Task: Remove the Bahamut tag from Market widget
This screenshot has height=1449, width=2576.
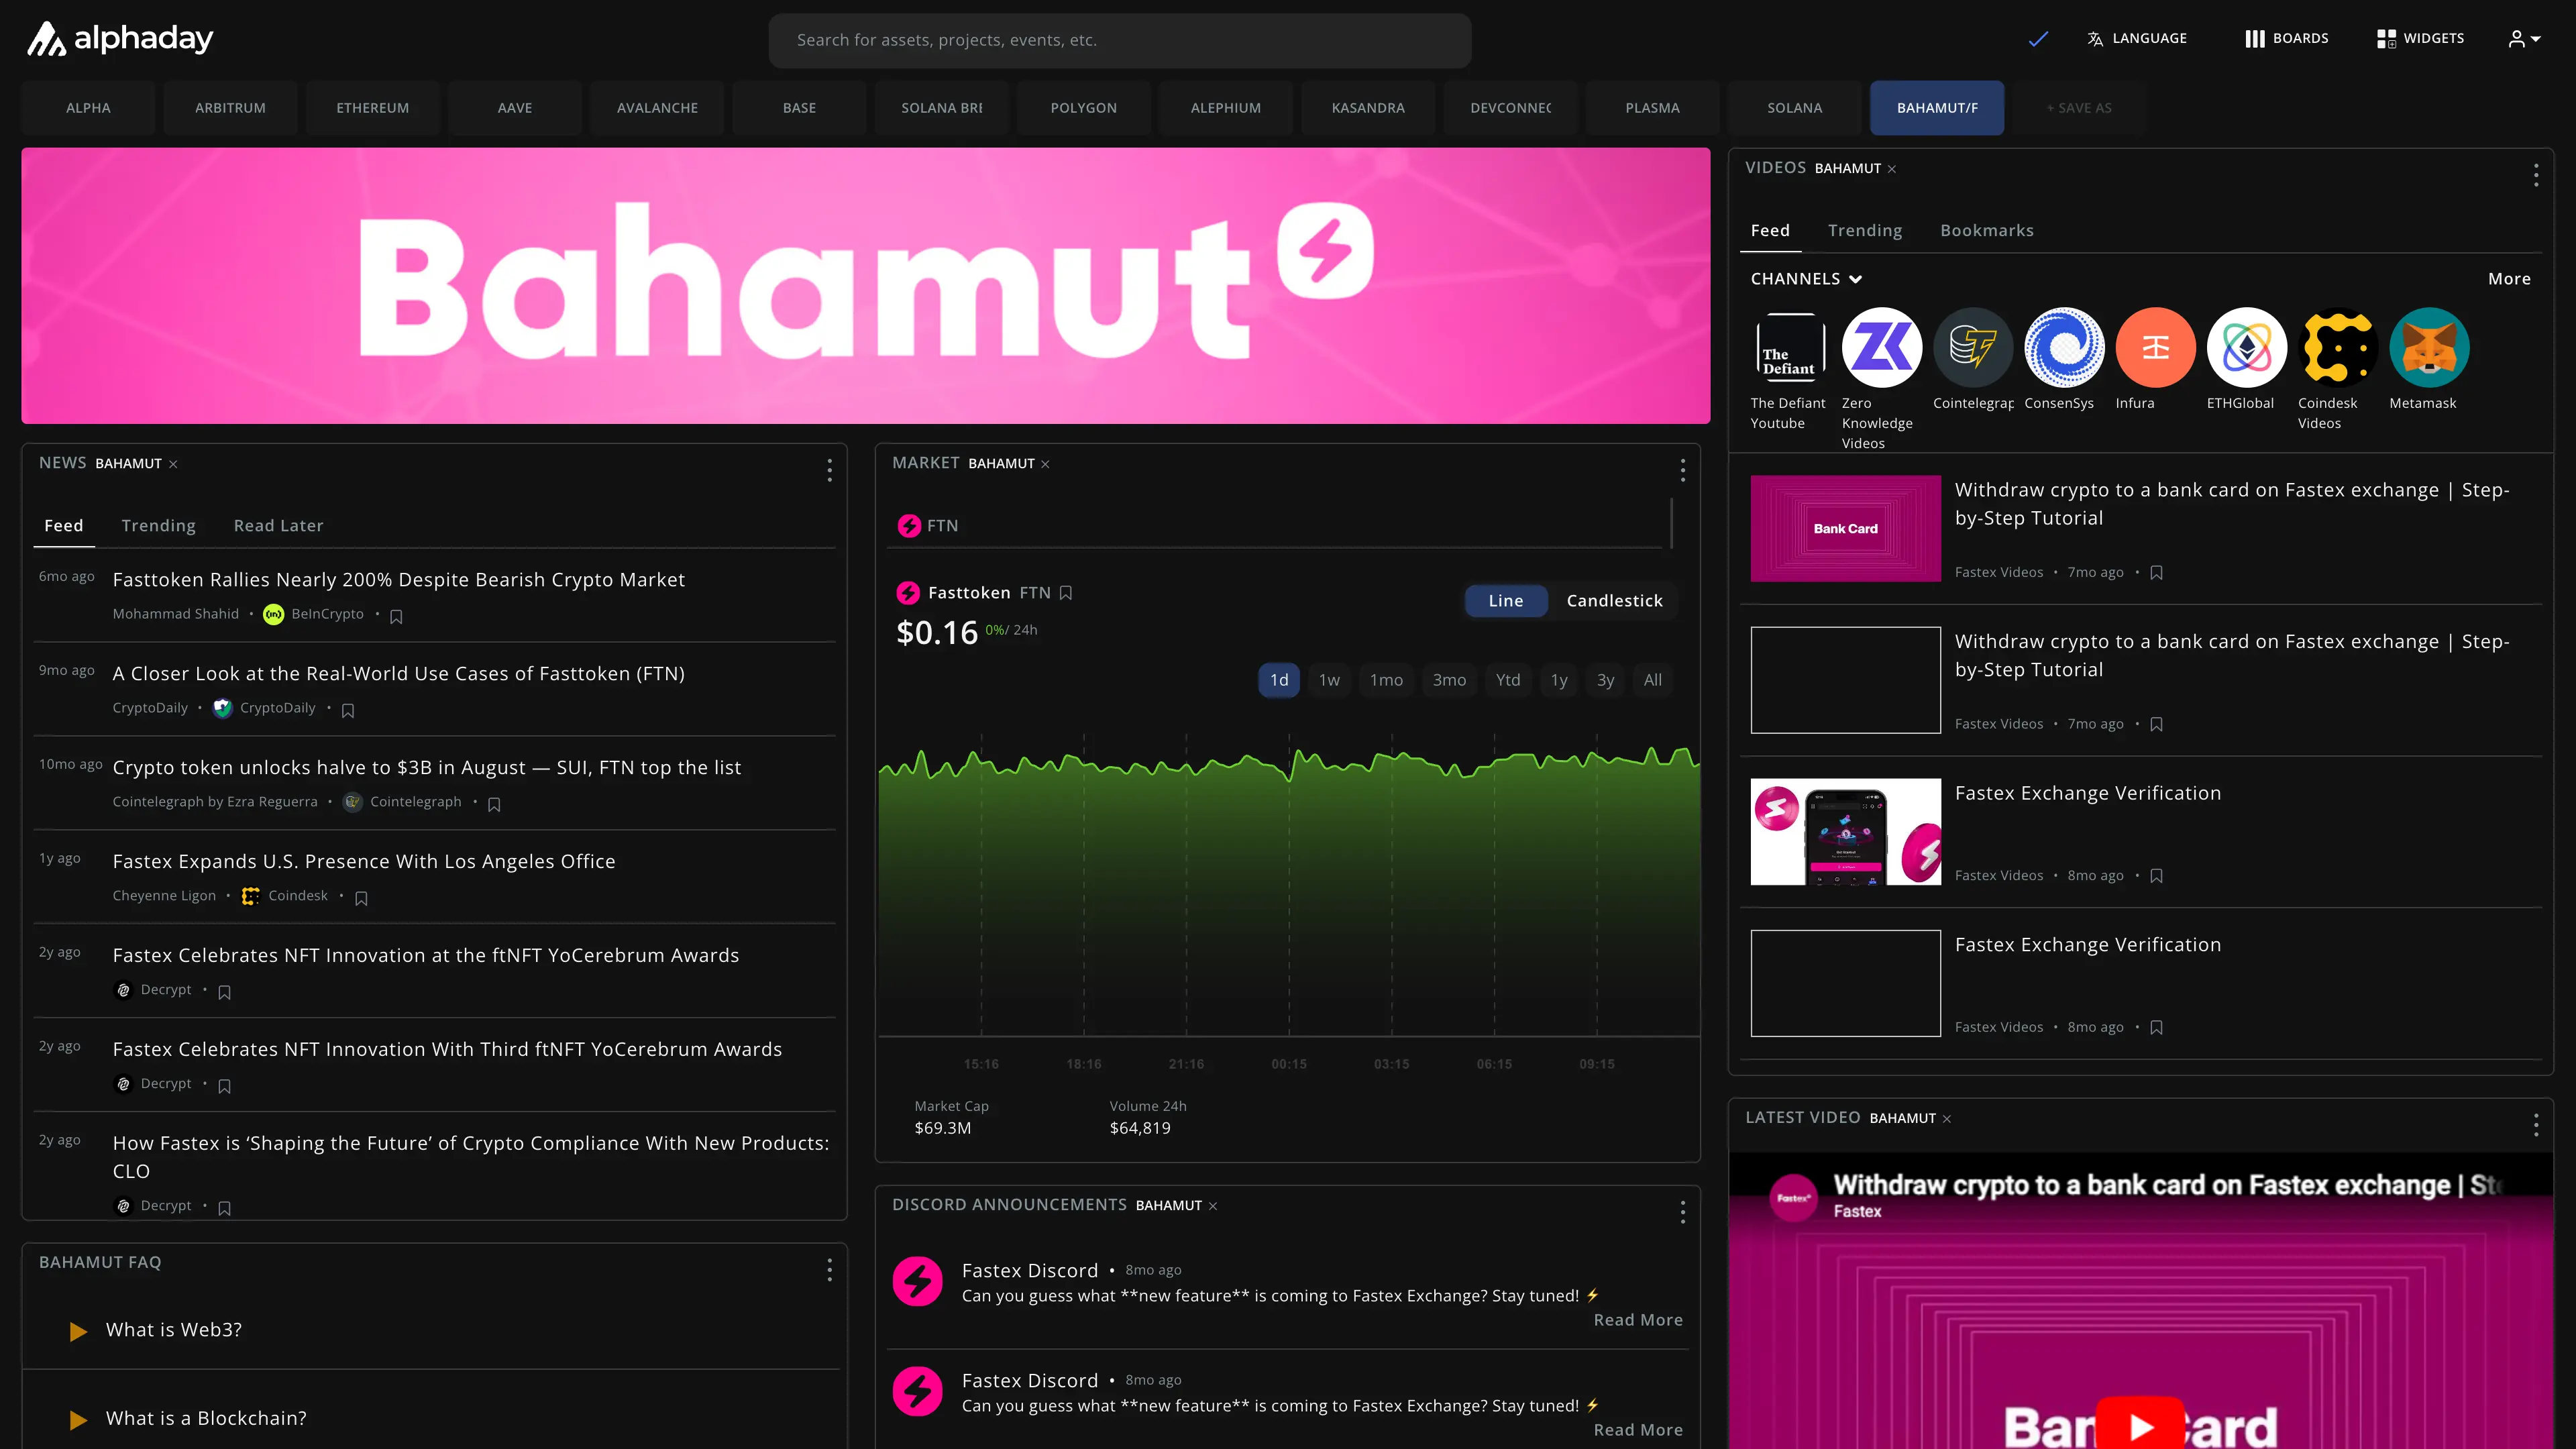Action: click(x=1045, y=464)
